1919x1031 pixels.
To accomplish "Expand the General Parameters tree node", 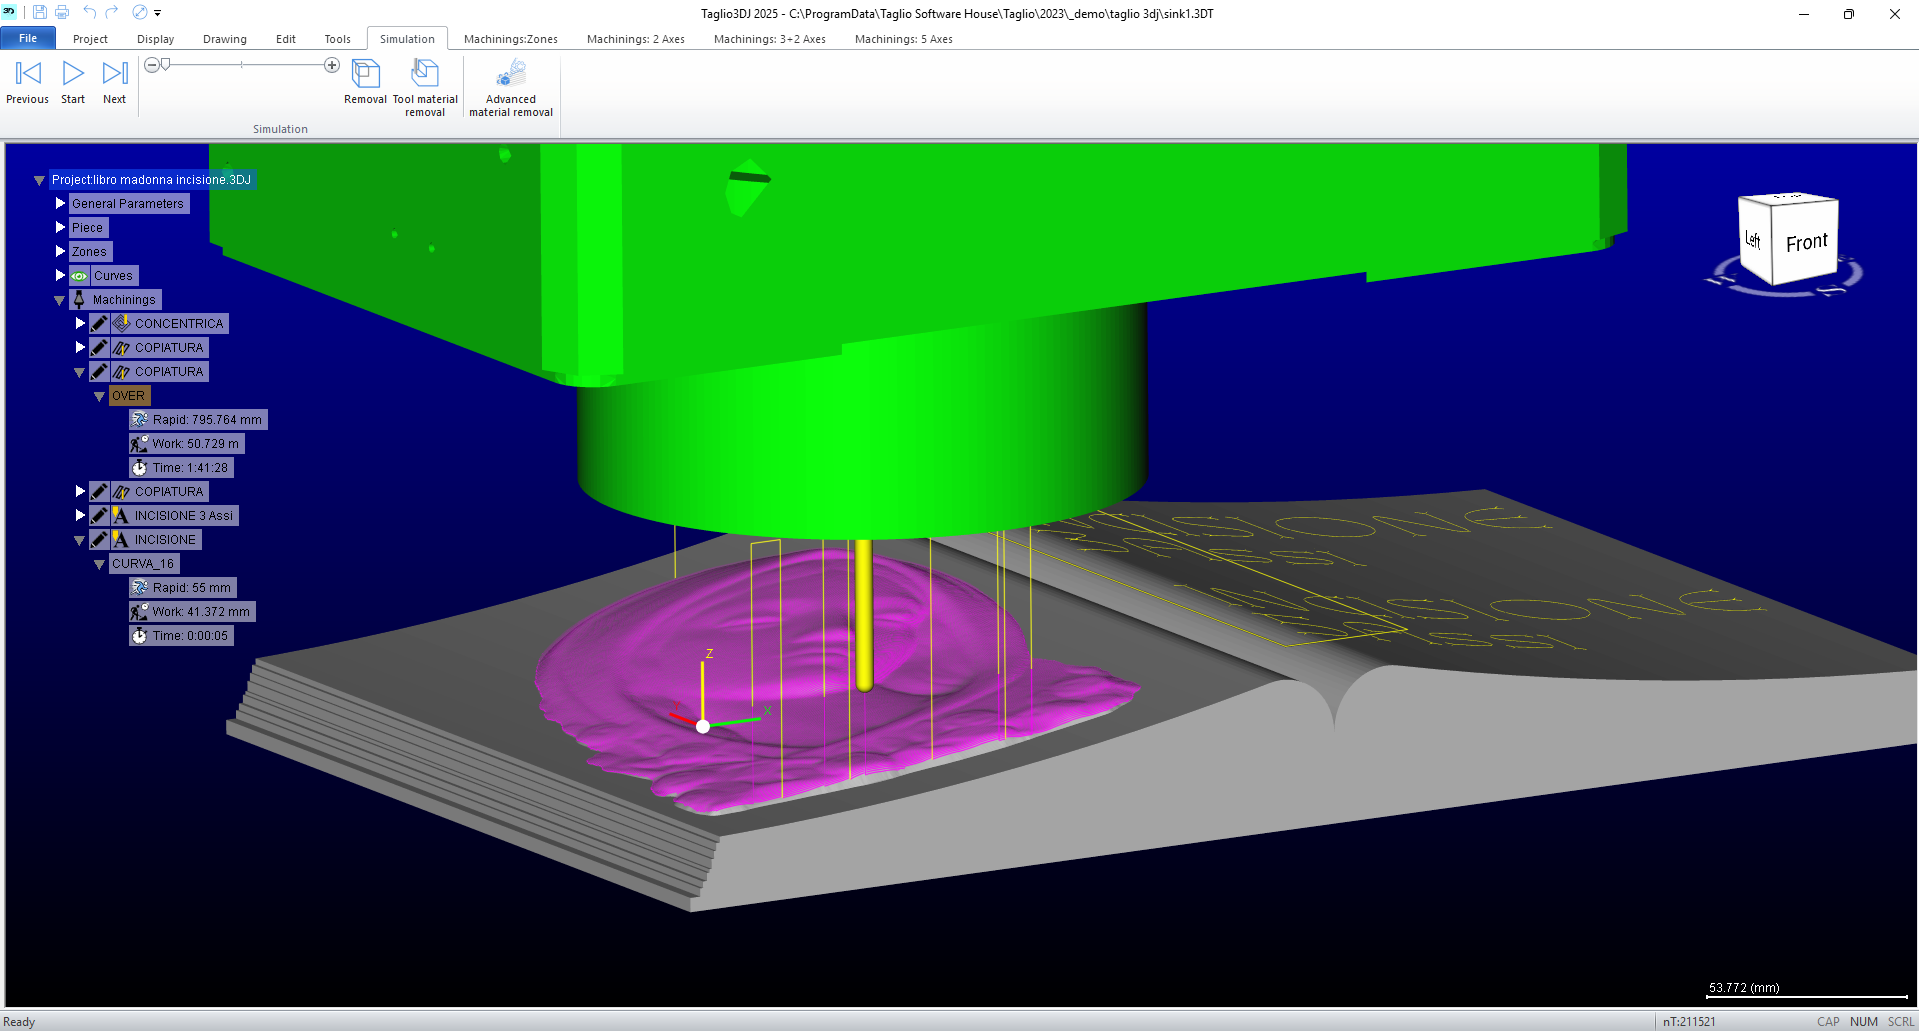I will tap(60, 204).
